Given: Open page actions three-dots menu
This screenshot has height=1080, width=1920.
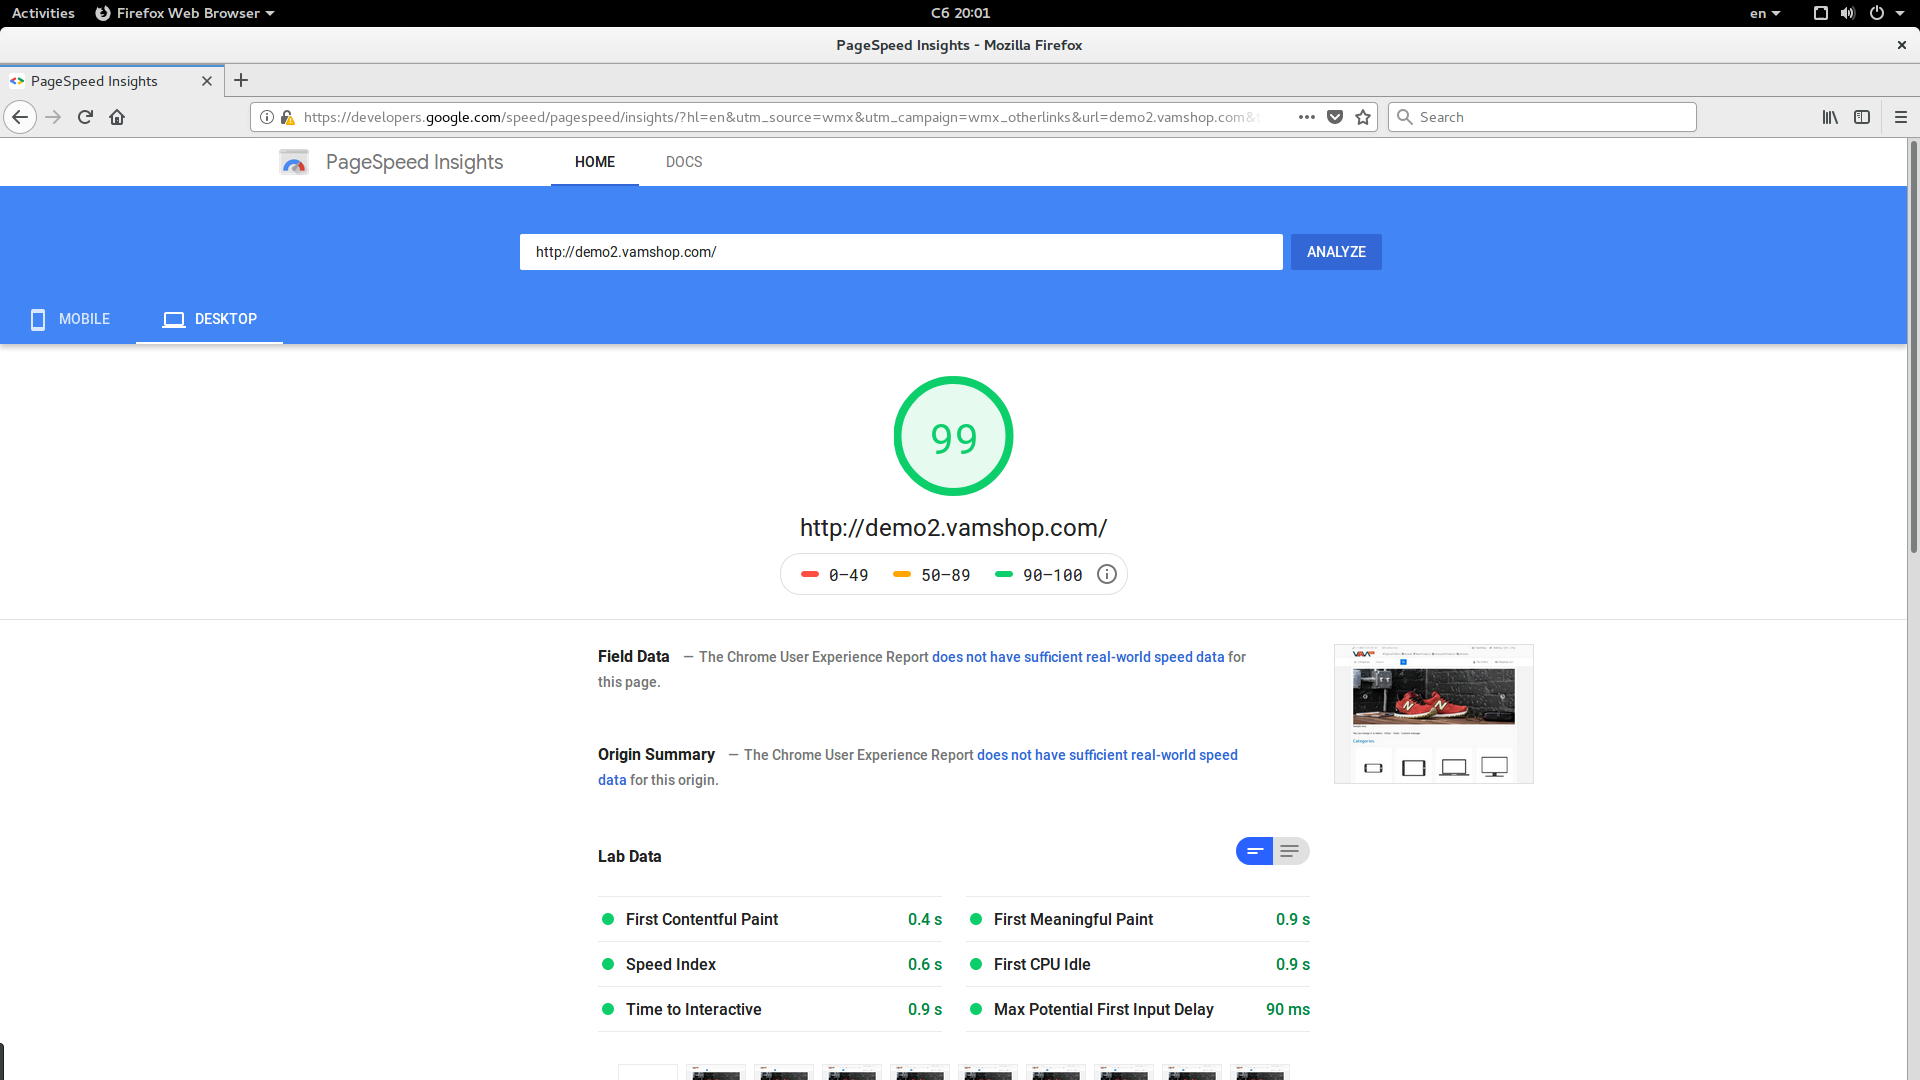Looking at the screenshot, I should [1306, 117].
